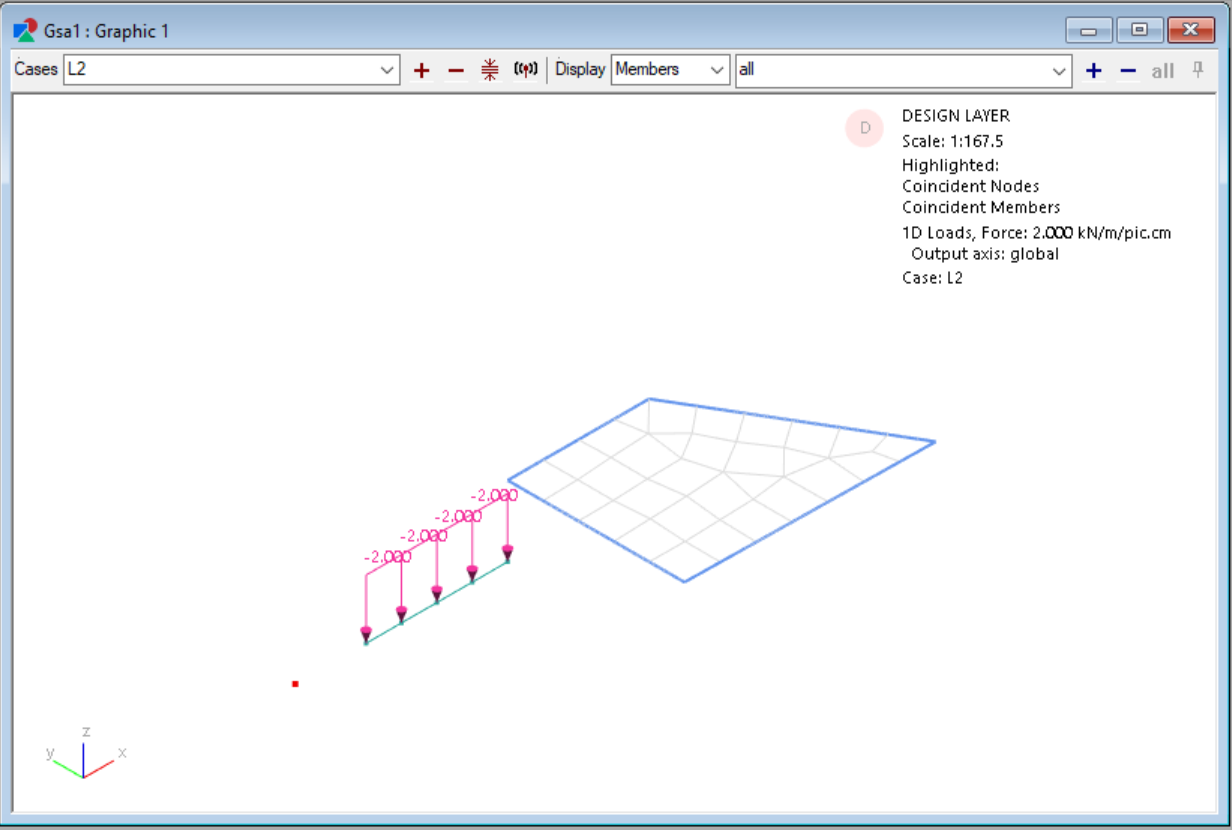
Task: Click the broadcast signal icon in toolbar
Action: point(525,70)
